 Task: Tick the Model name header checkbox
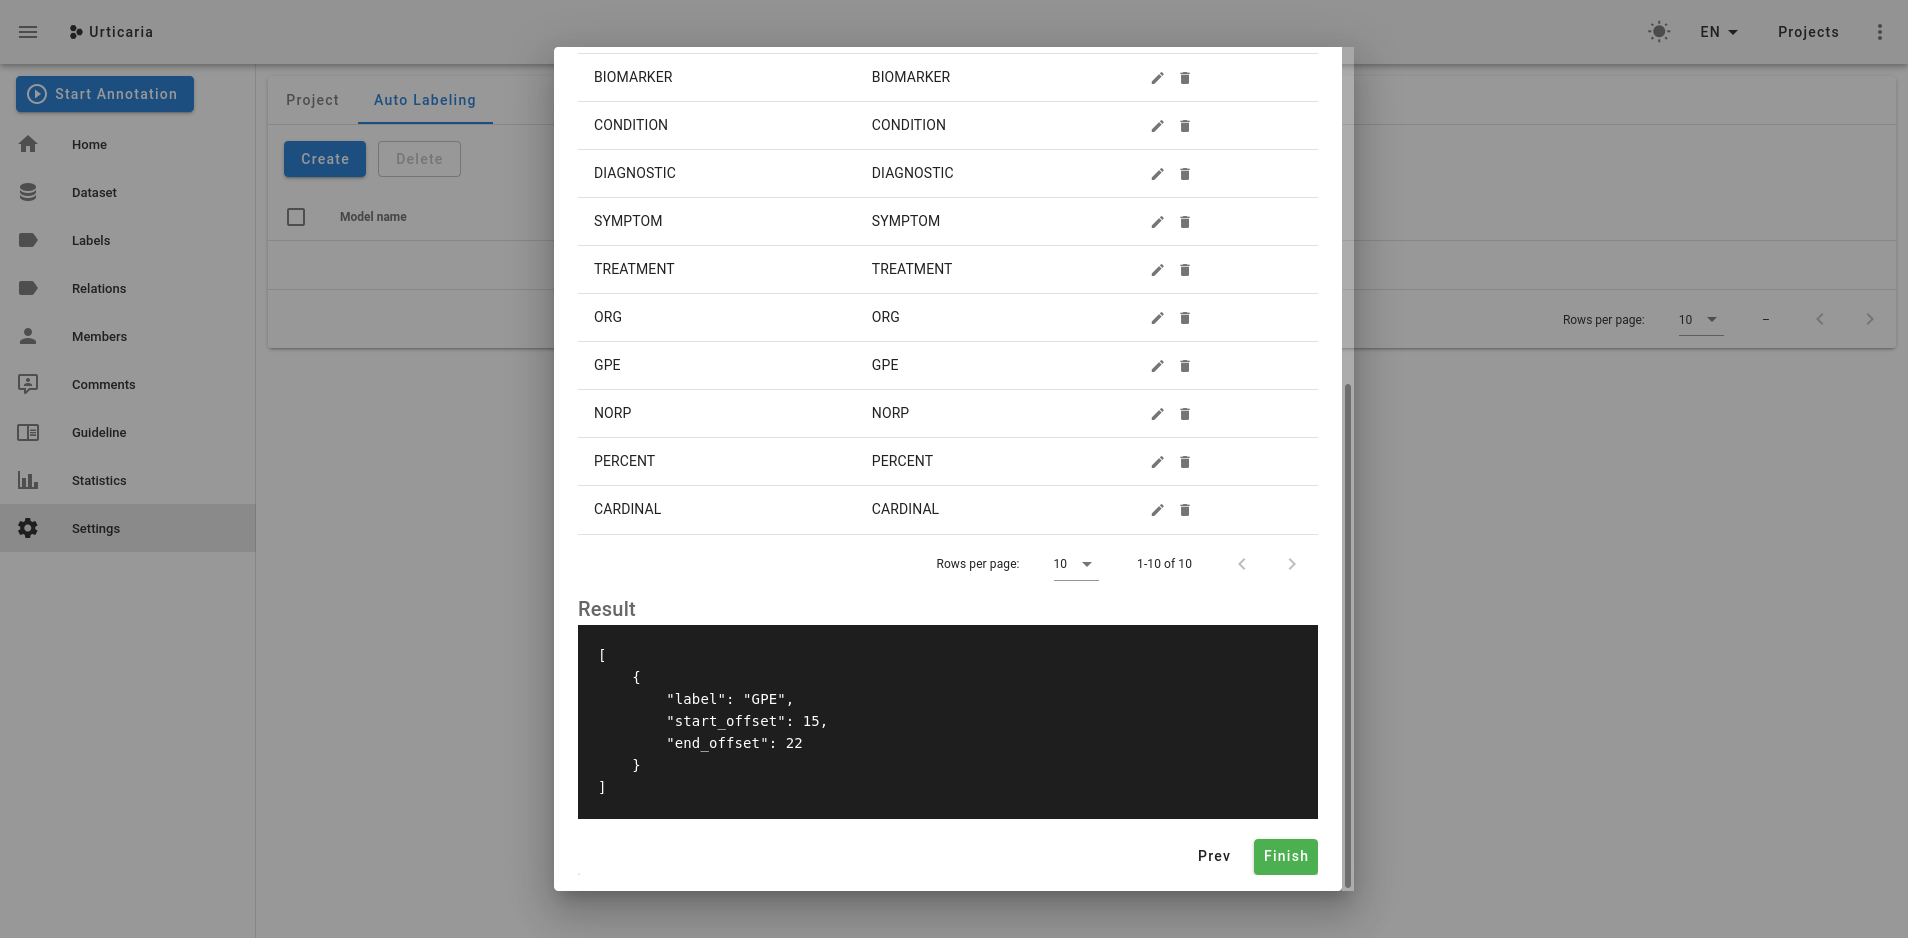click(296, 217)
